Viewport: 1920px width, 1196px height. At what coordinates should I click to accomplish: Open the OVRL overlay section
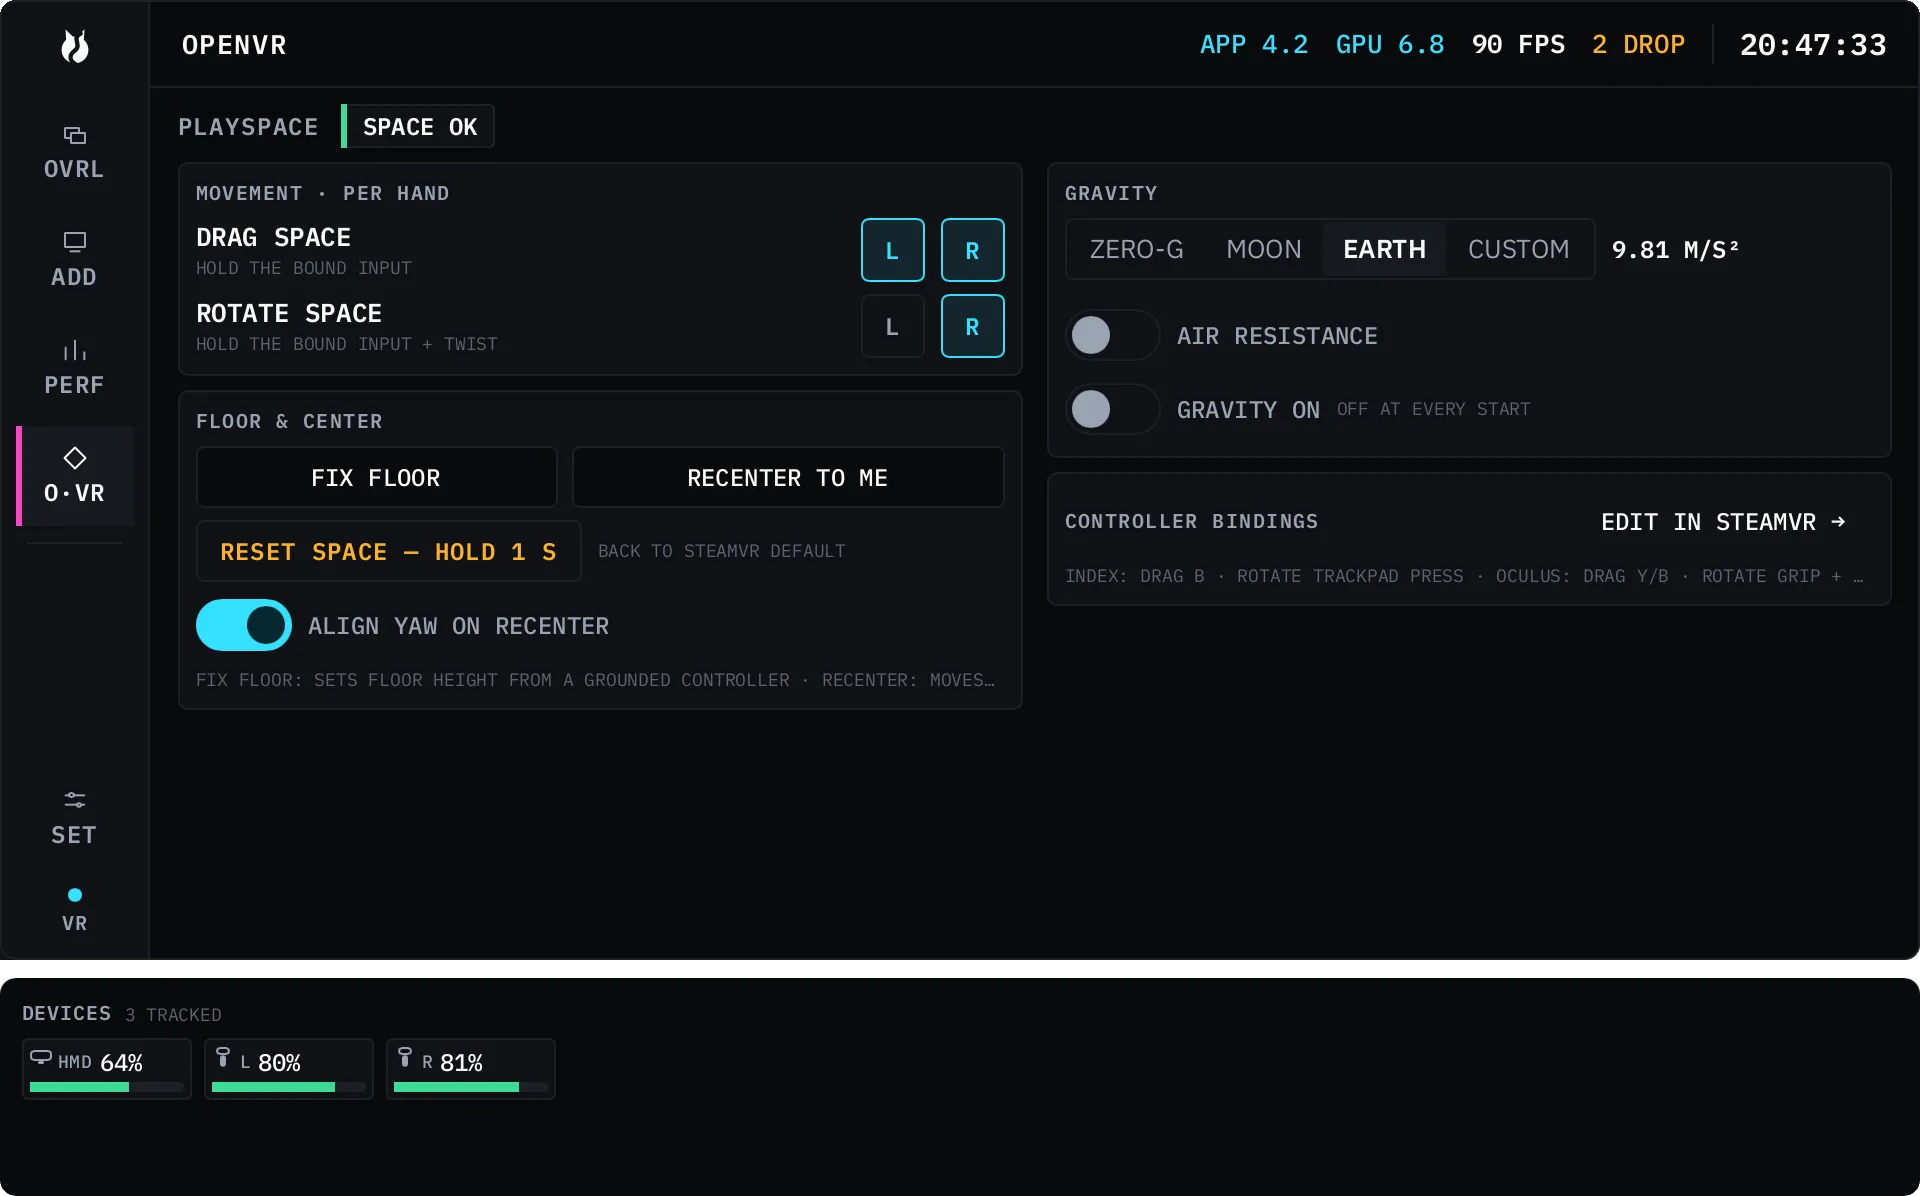75,152
